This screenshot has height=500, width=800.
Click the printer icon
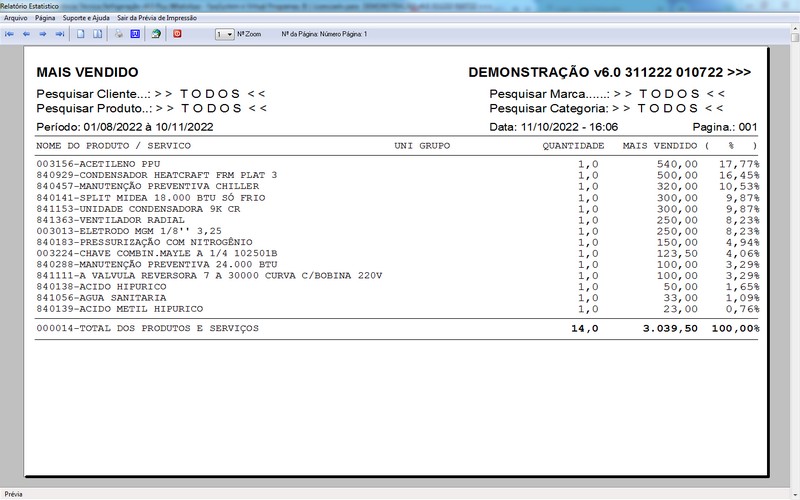[118, 34]
